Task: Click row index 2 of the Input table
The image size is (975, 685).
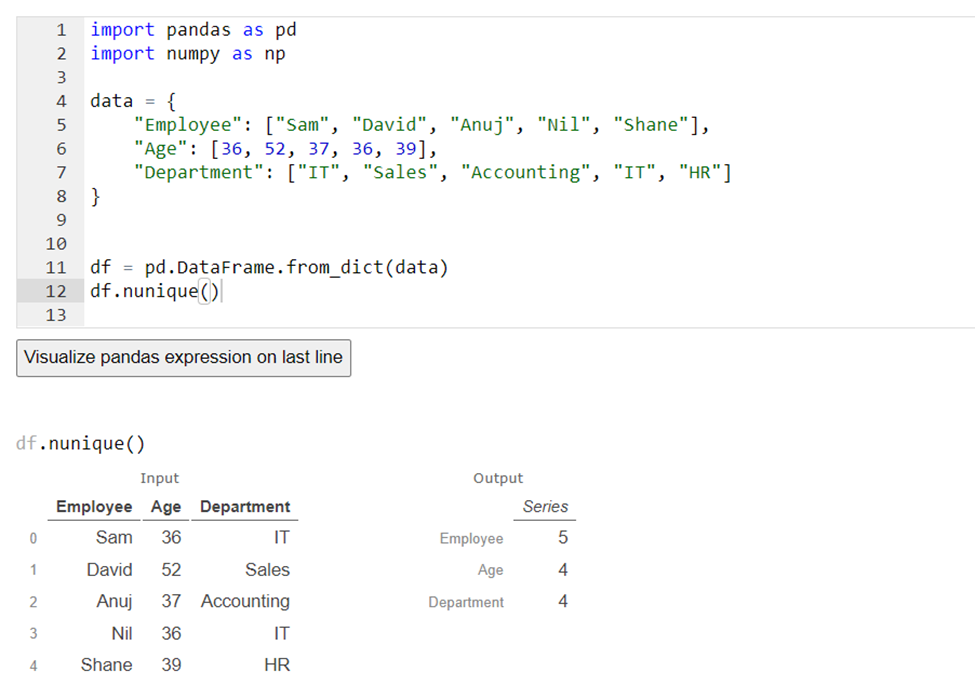Action: [33, 602]
